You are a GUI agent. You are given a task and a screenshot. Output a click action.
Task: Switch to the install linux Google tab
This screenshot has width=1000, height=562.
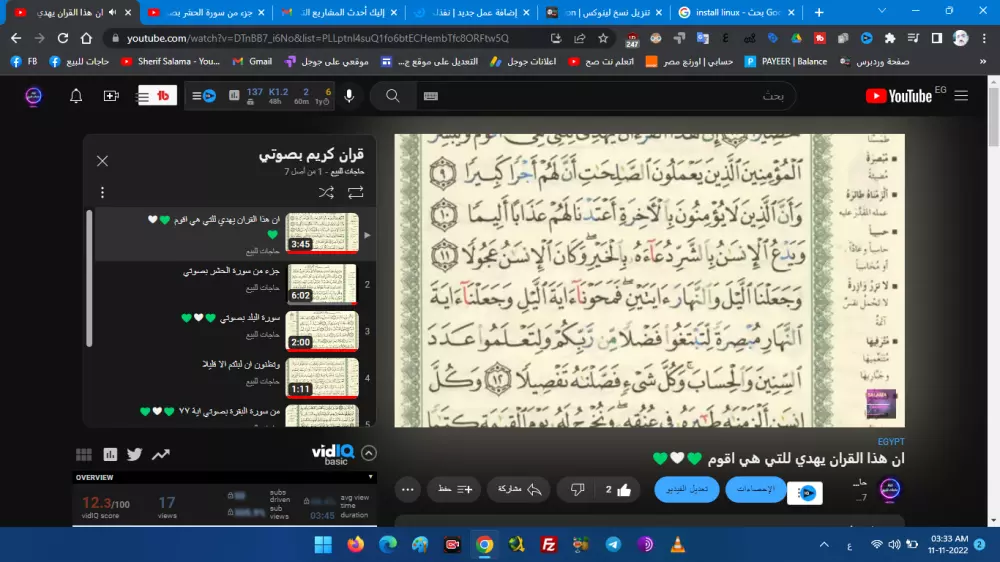(x=737, y=12)
